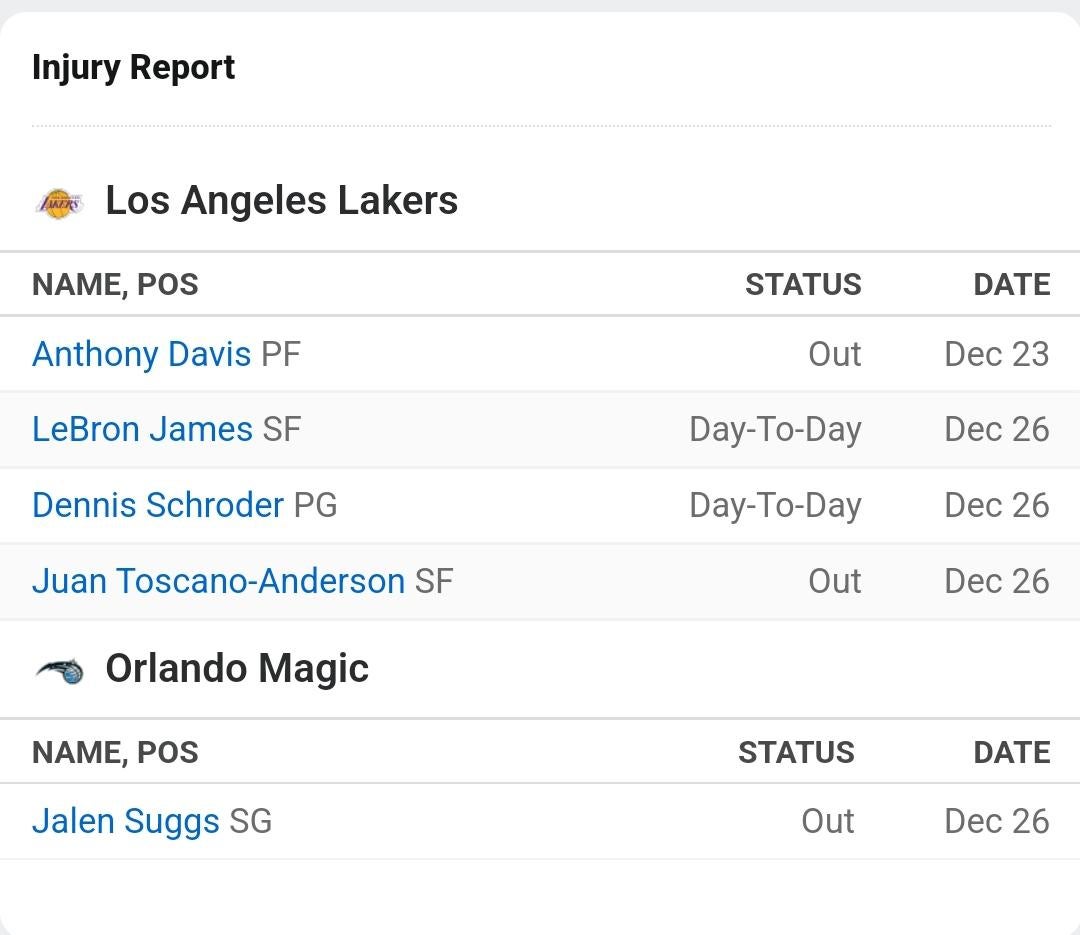Select the Los Angeles Lakers team name
The height and width of the screenshot is (935, 1080).
(x=281, y=201)
